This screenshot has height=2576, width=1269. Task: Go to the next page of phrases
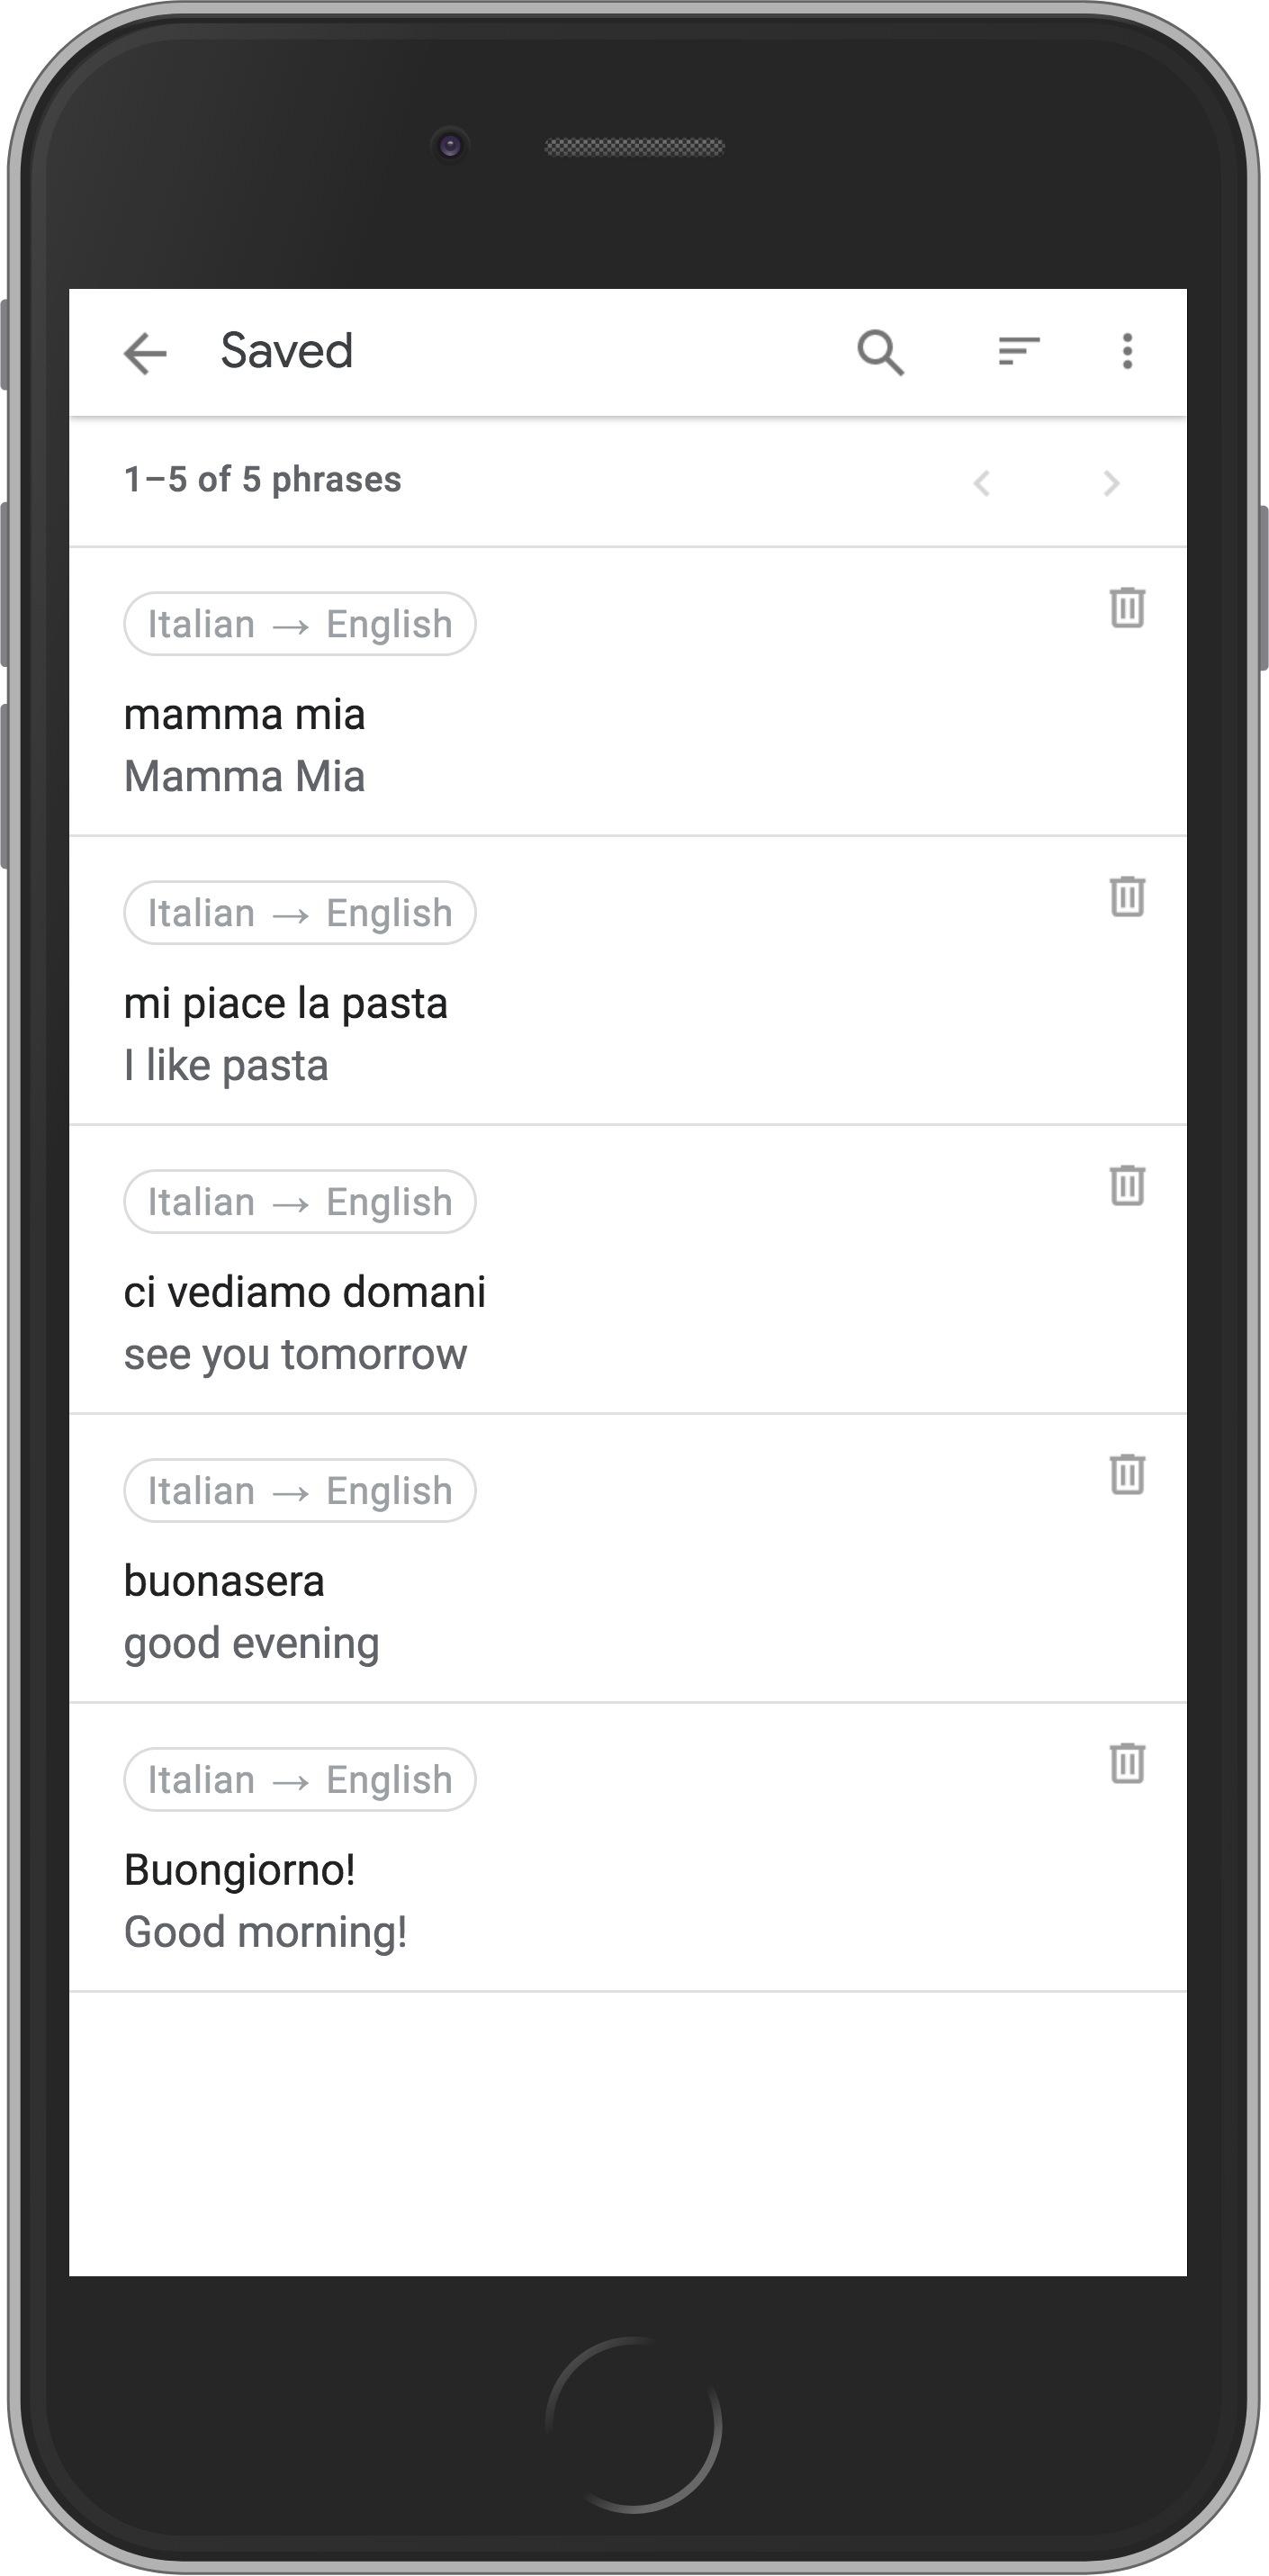click(x=1110, y=484)
